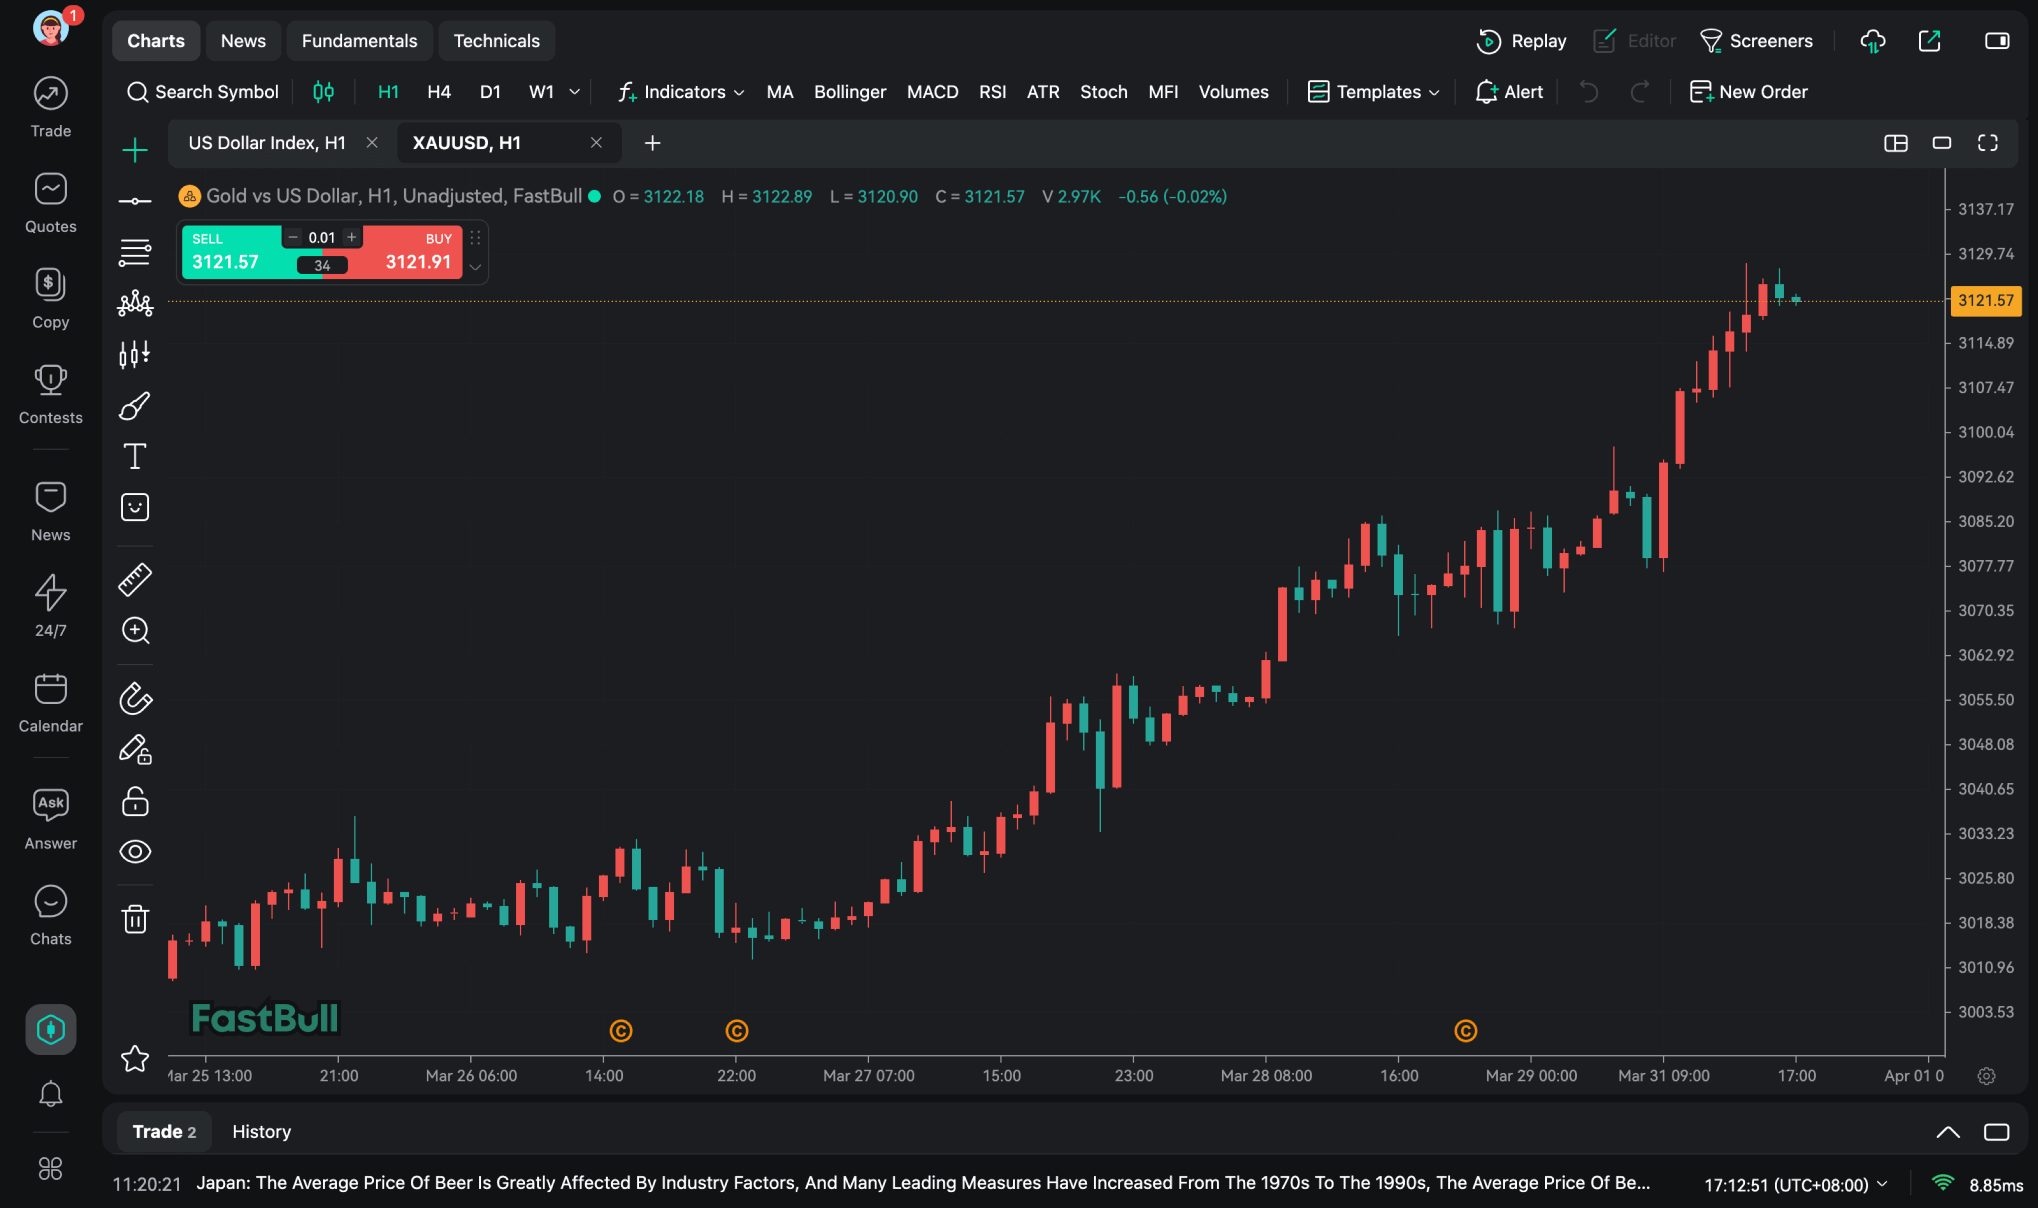The width and height of the screenshot is (2038, 1208).
Task: Expand more timeframes chevron after W1
Action: click(x=575, y=92)
